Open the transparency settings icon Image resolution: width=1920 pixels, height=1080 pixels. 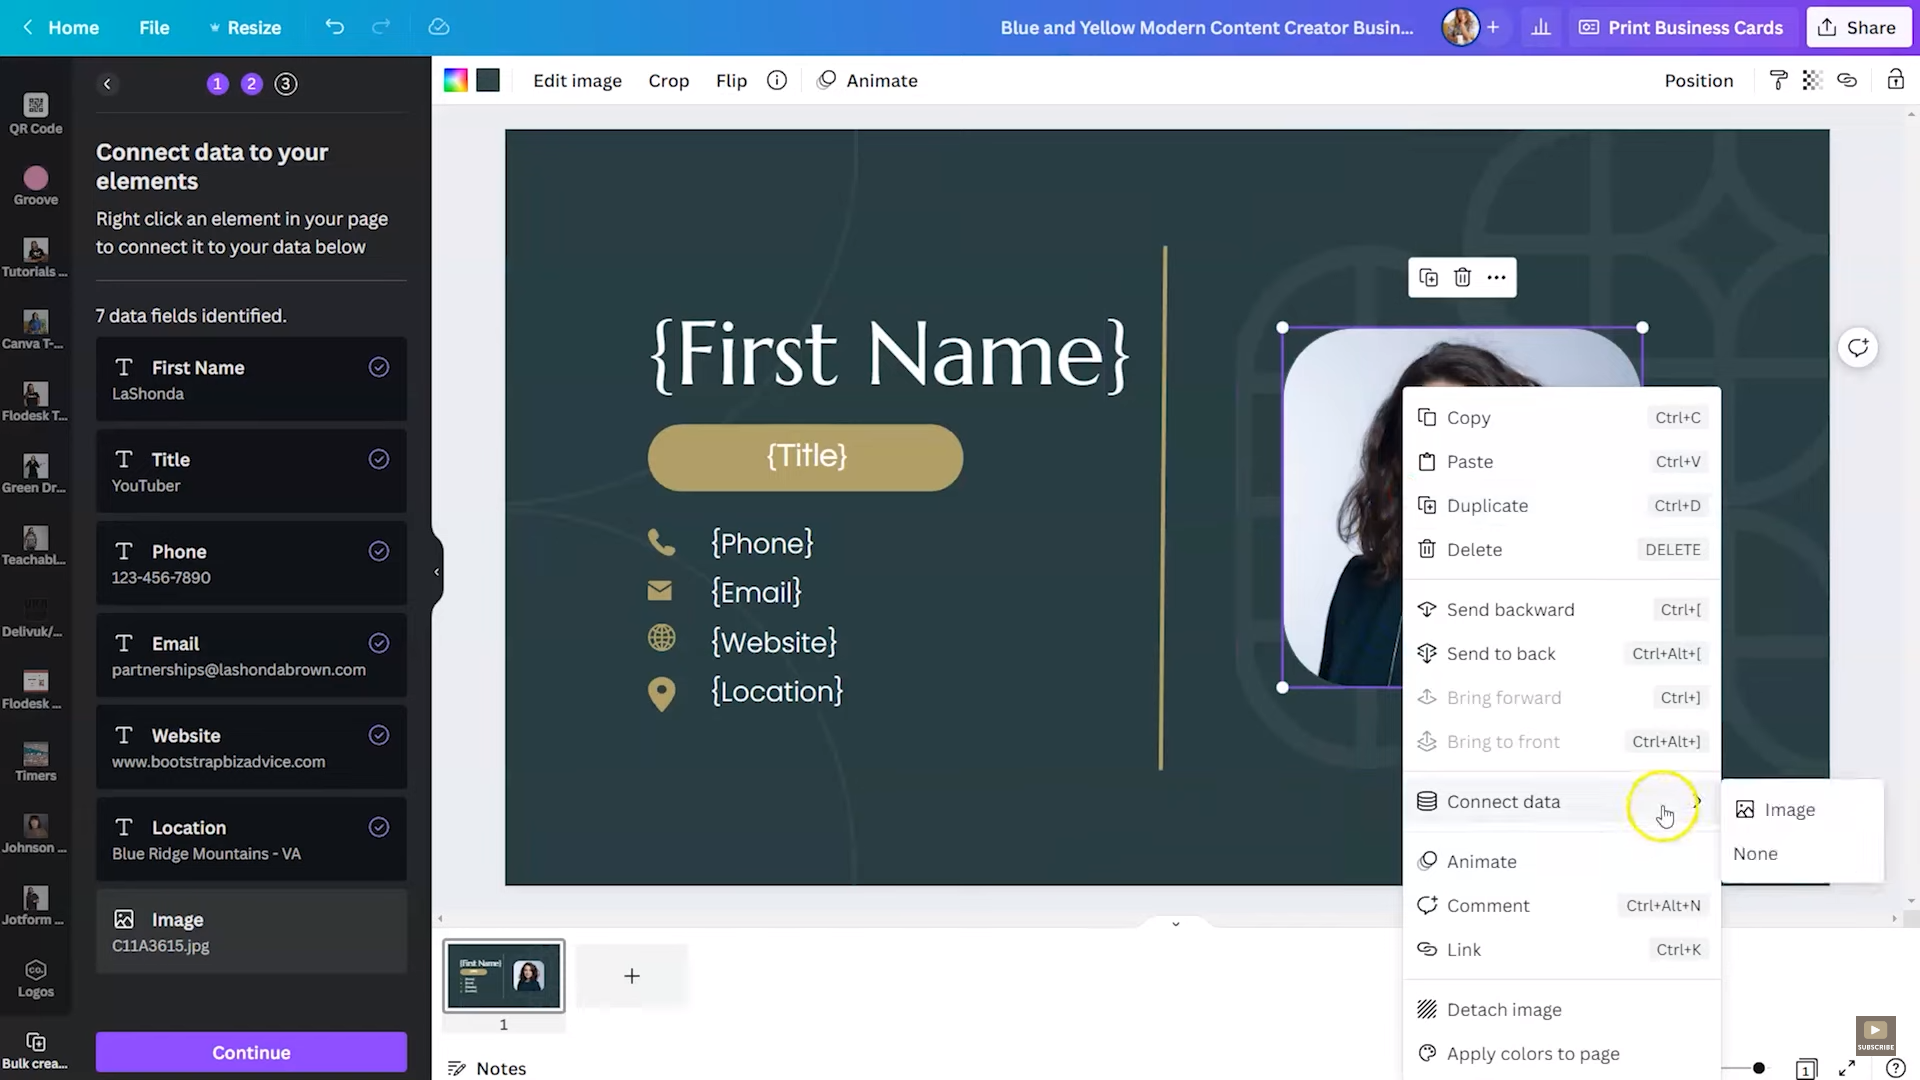click(1813, 80)
